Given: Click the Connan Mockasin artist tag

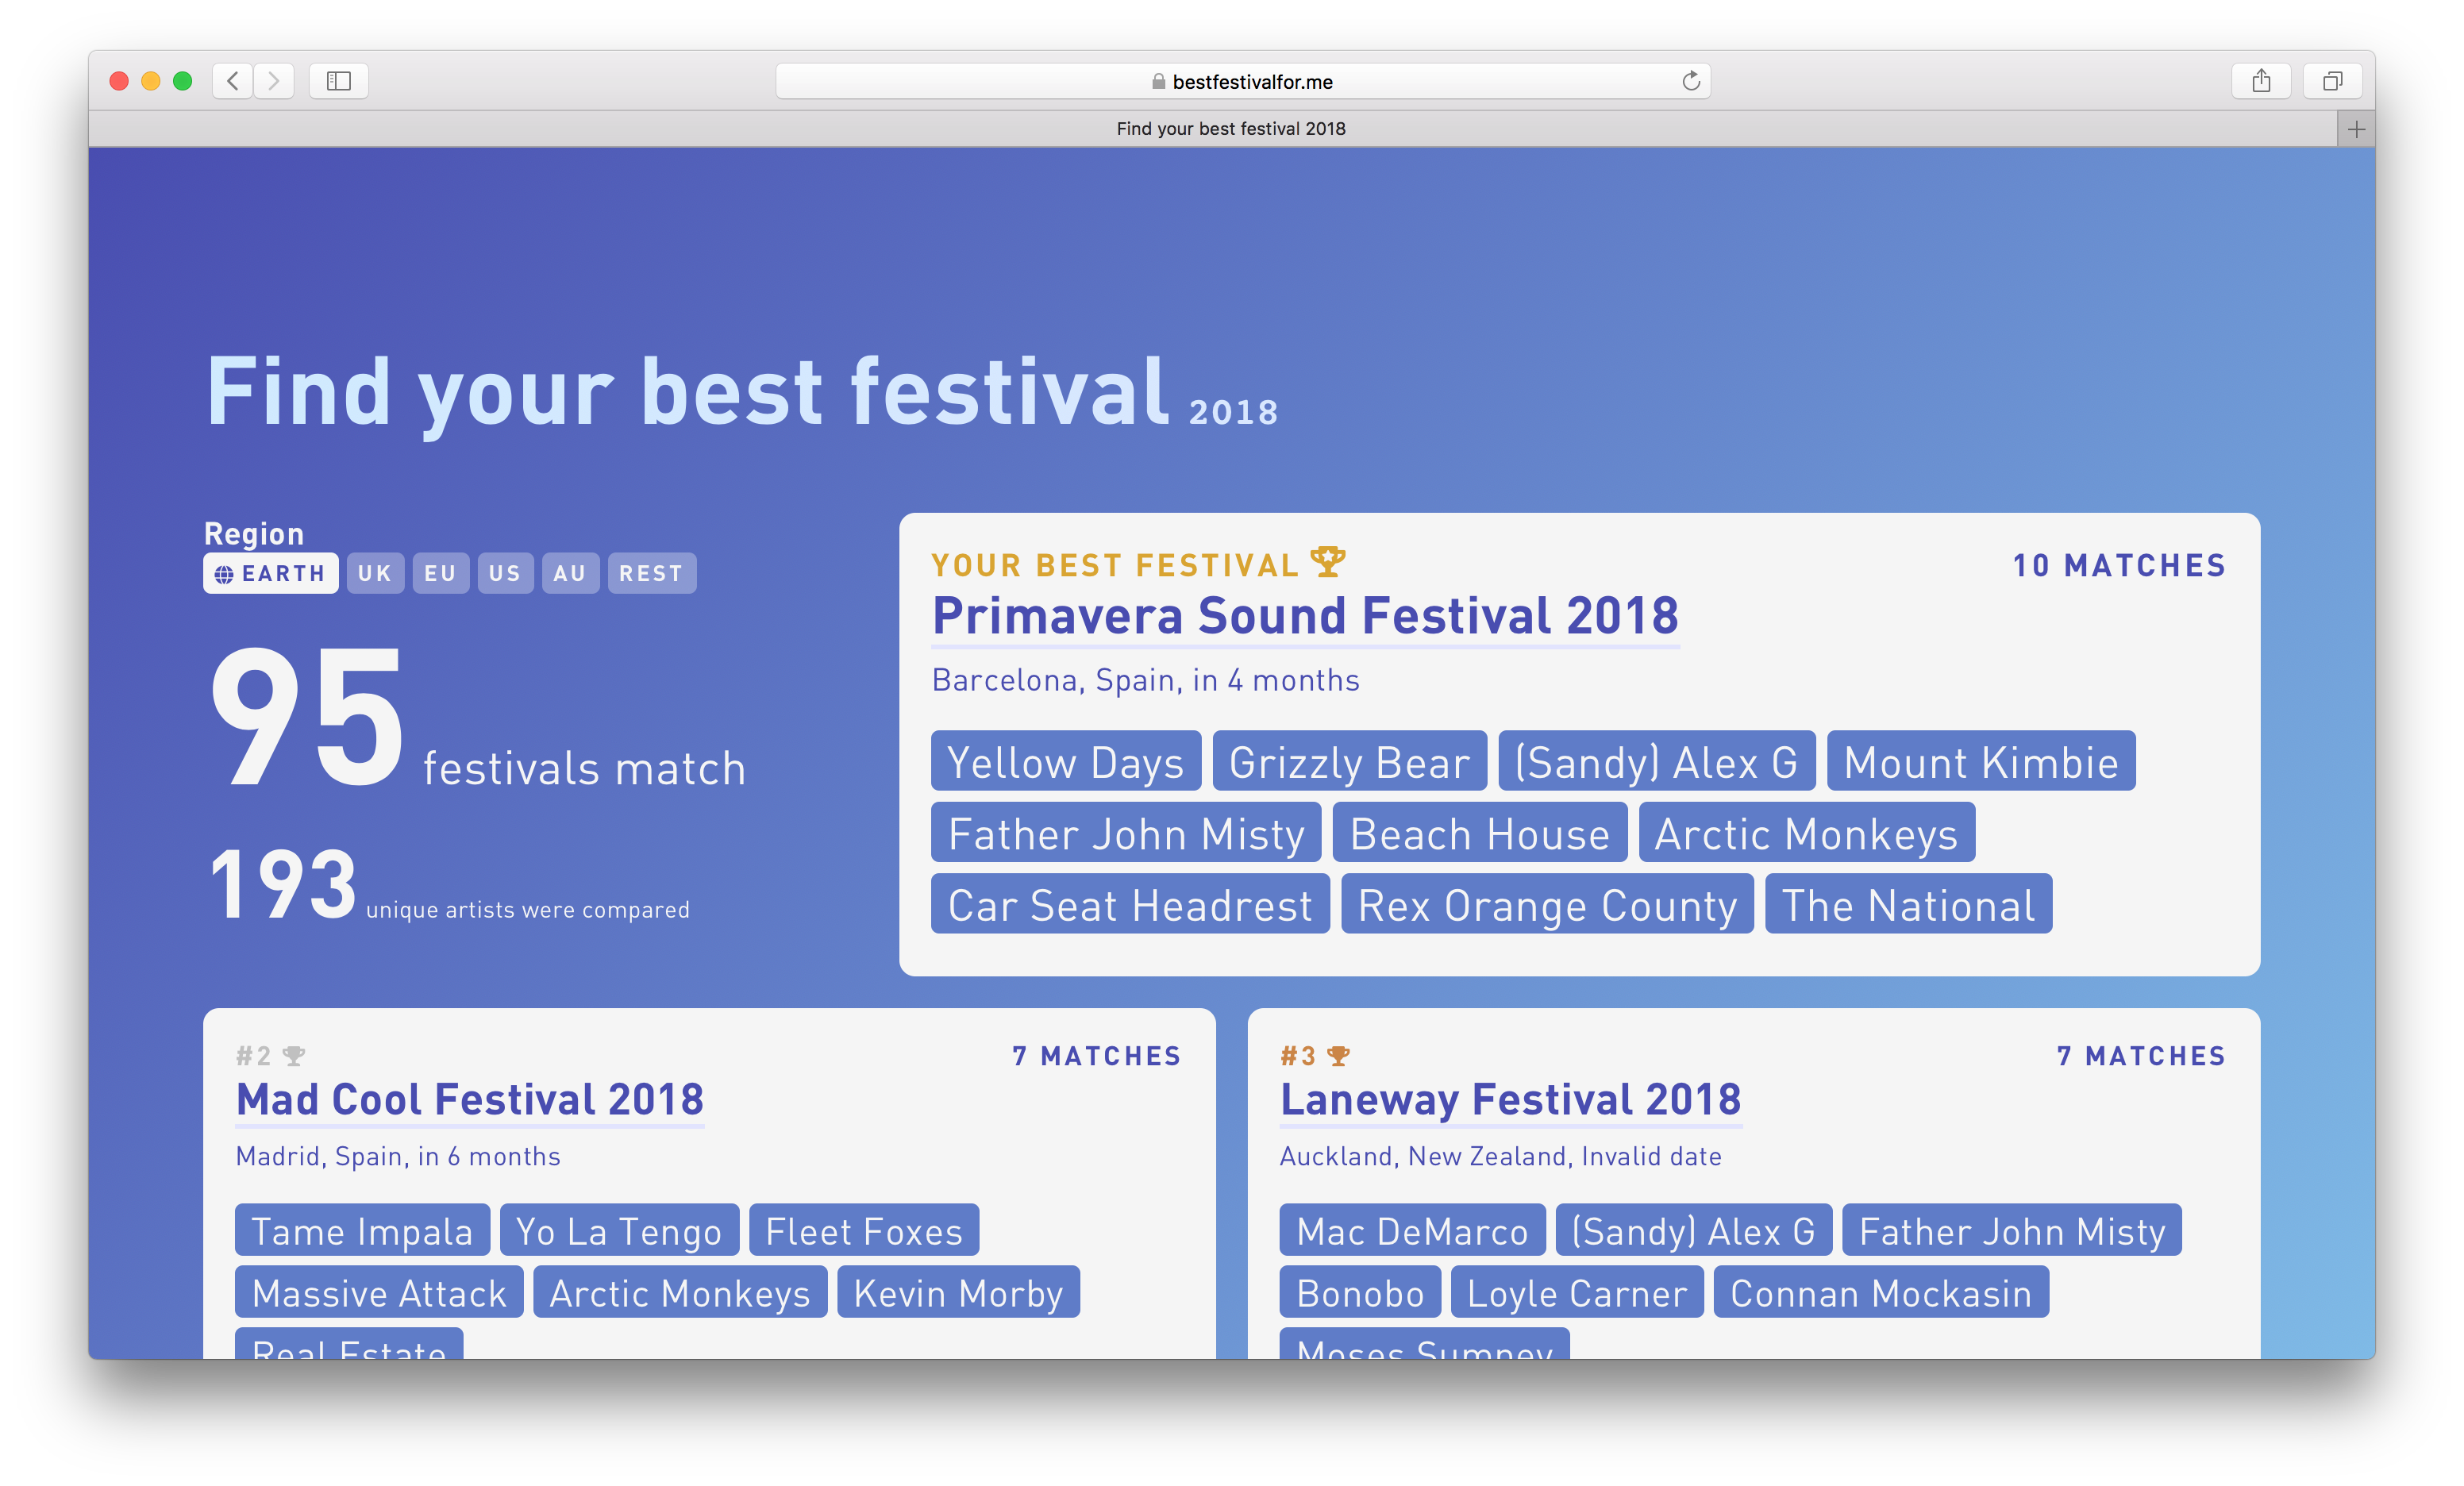Looking at the screenshot, I should pyautogui.click(x=1881, y=1292).
